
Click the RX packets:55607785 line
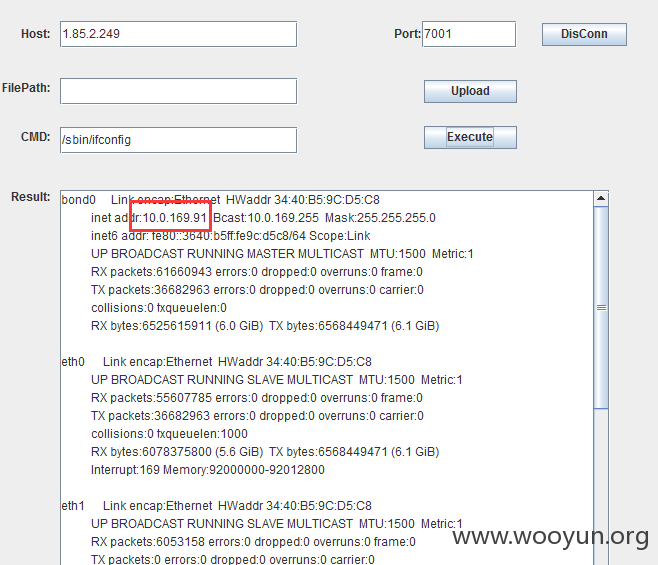coord(257,398)
